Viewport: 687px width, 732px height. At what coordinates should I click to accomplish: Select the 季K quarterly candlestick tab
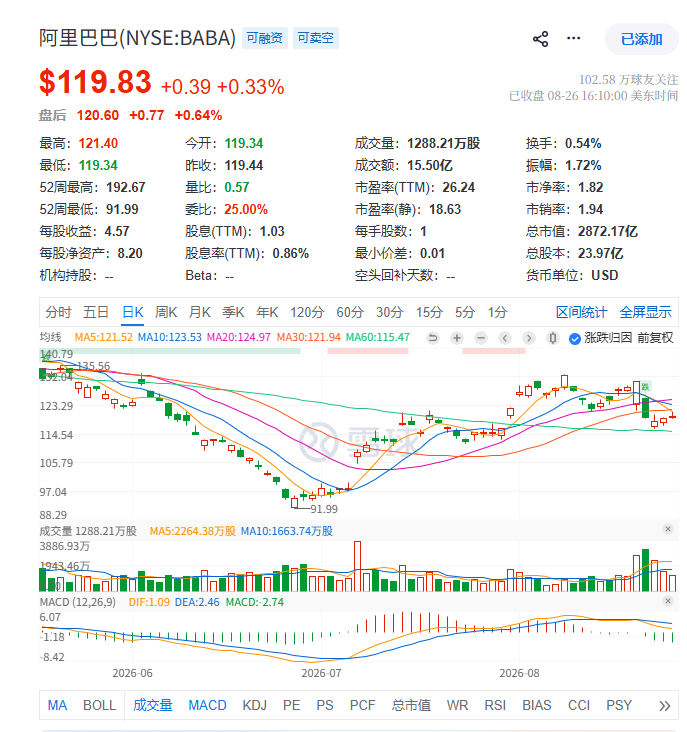point(233,312)
